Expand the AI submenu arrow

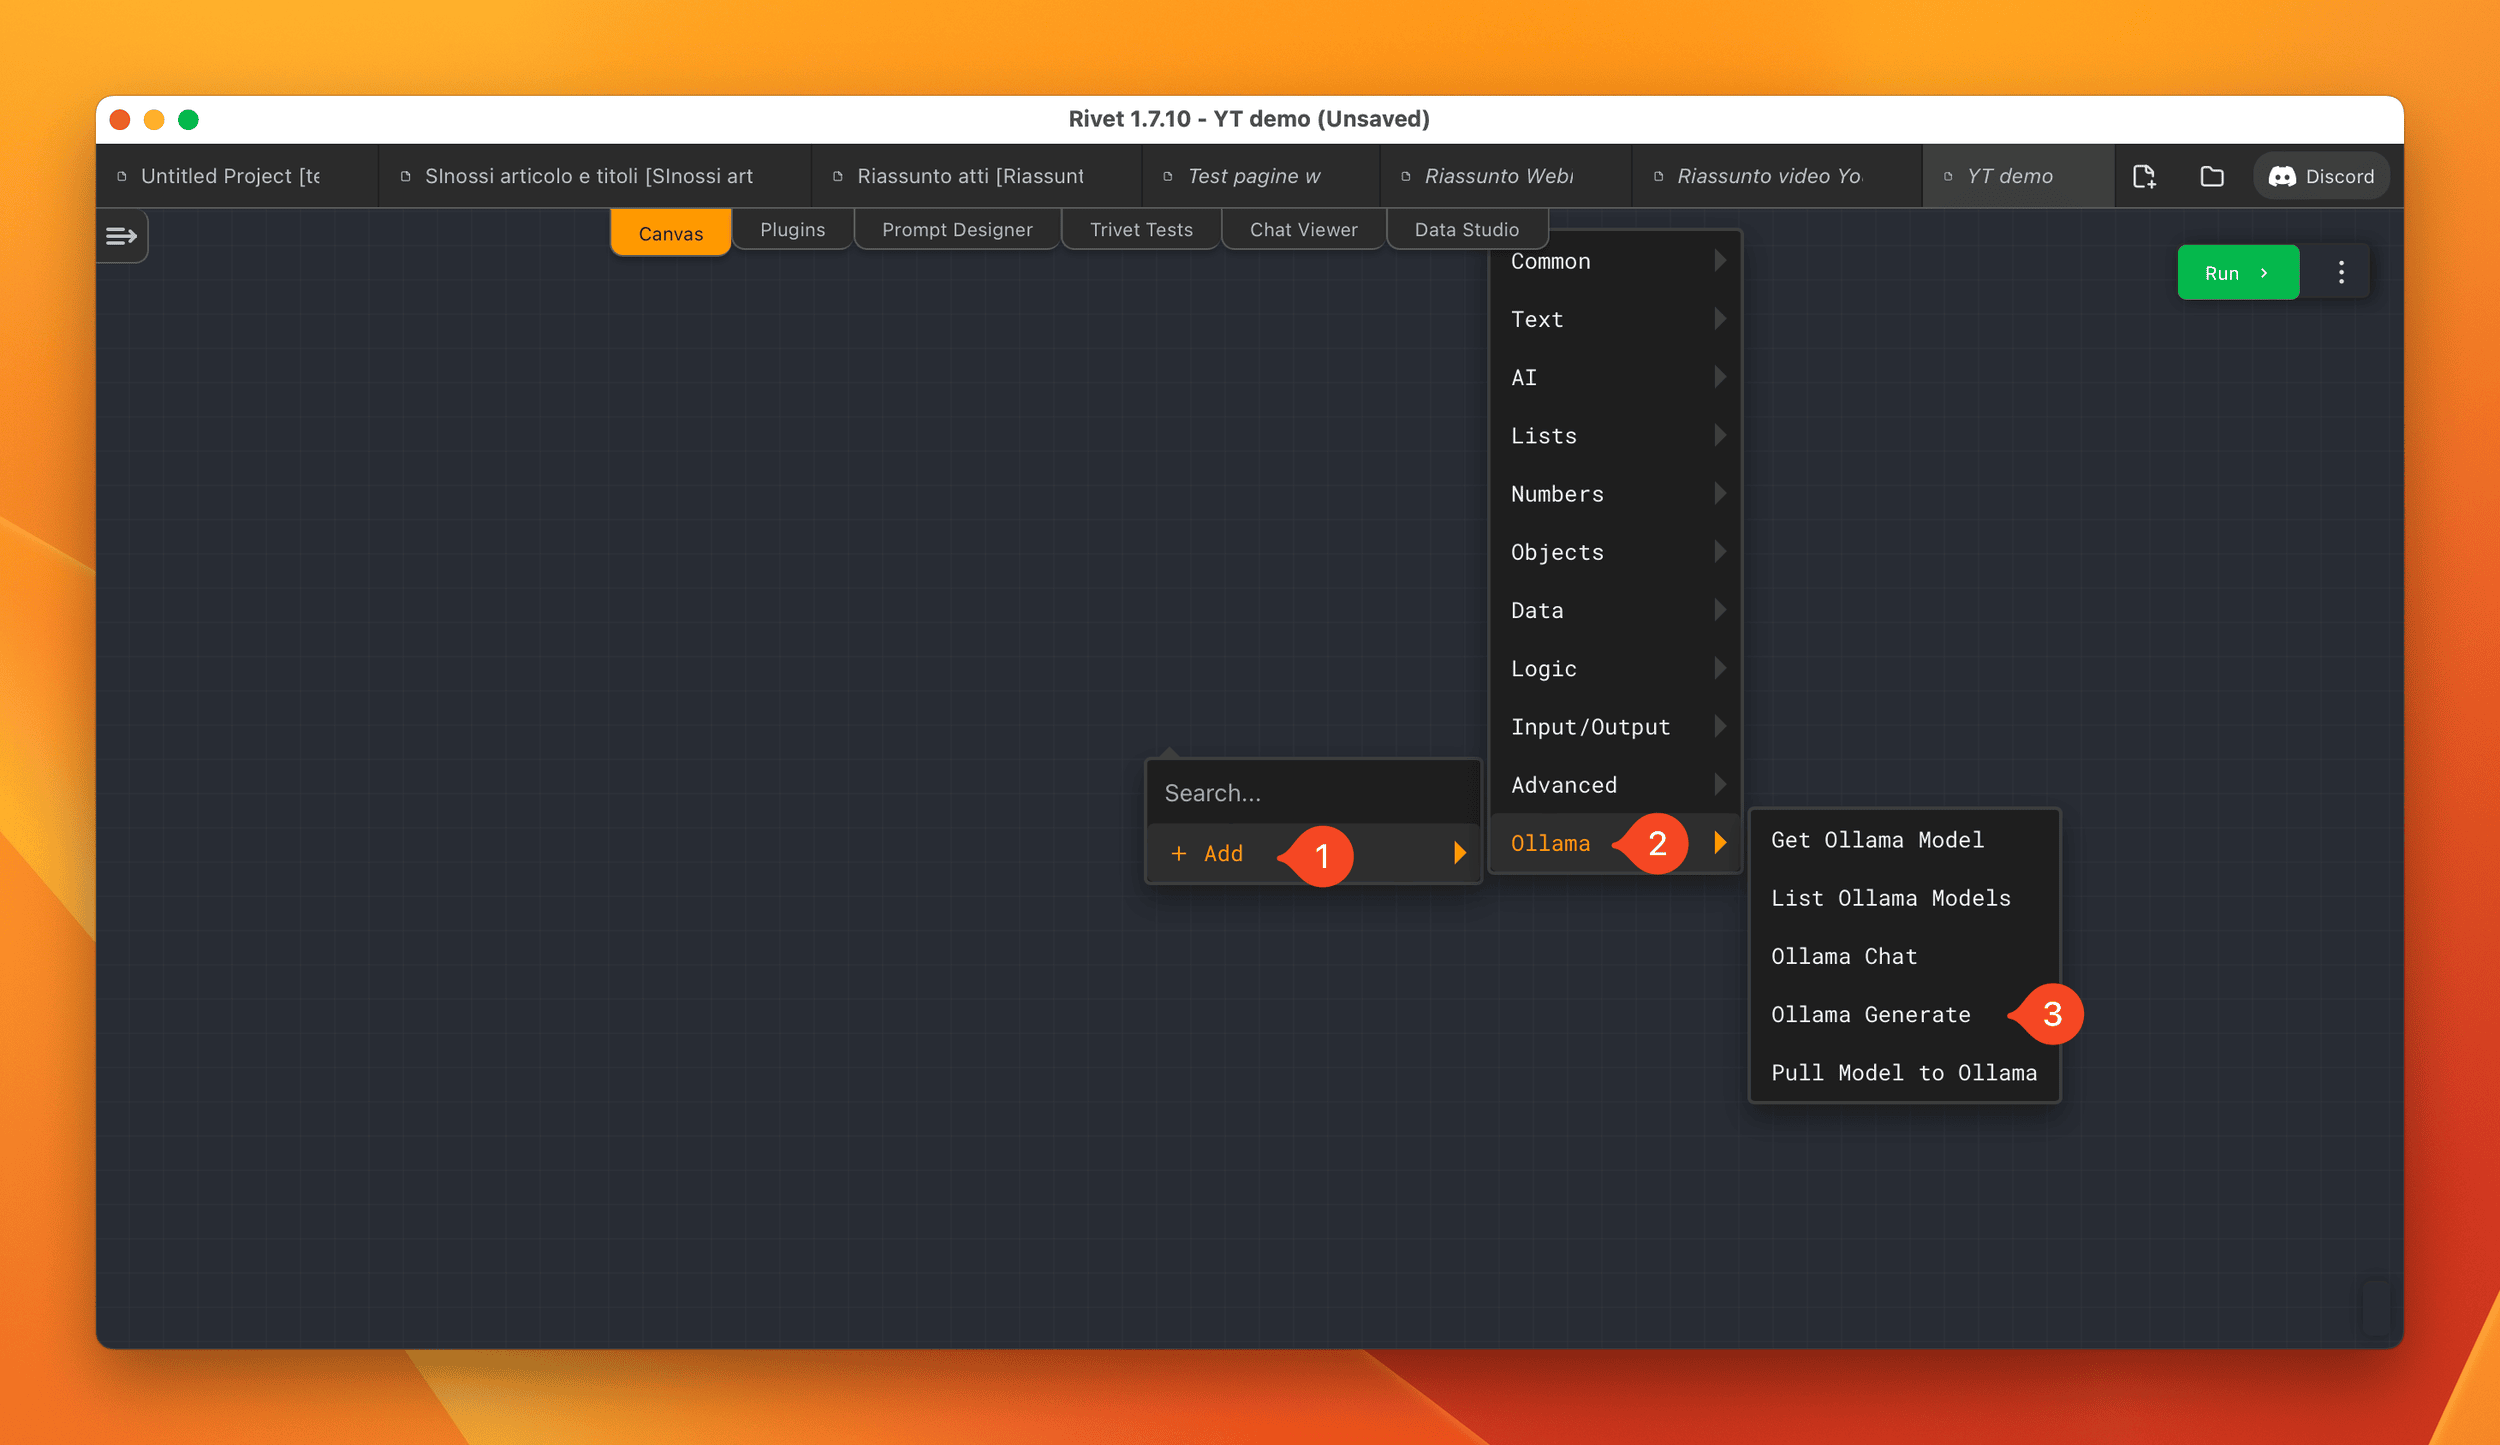(1720, 377)
